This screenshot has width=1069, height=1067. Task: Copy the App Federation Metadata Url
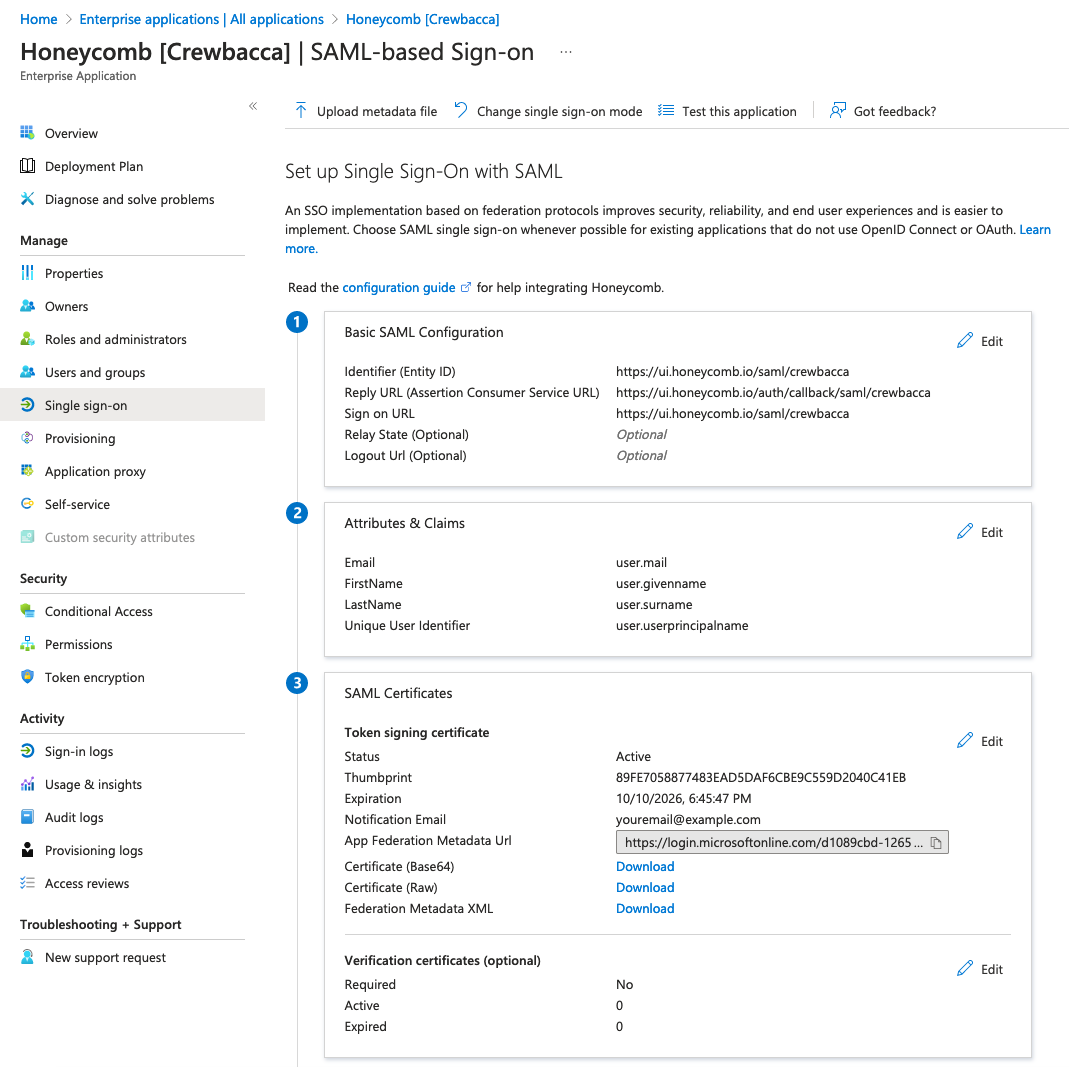[936, 842]
